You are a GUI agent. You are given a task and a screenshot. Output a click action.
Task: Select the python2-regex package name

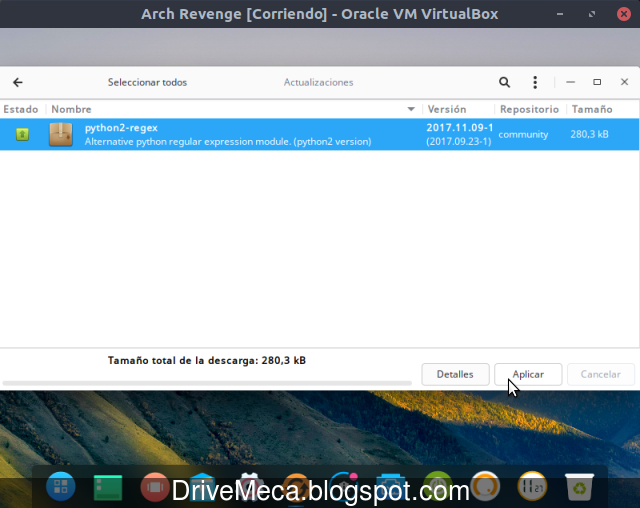pos(121,128)
